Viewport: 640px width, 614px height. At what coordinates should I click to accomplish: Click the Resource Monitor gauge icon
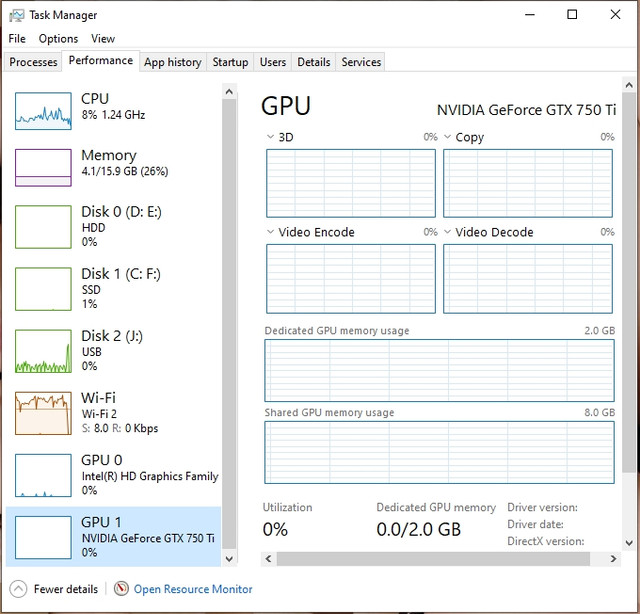(x=121, y=589)
